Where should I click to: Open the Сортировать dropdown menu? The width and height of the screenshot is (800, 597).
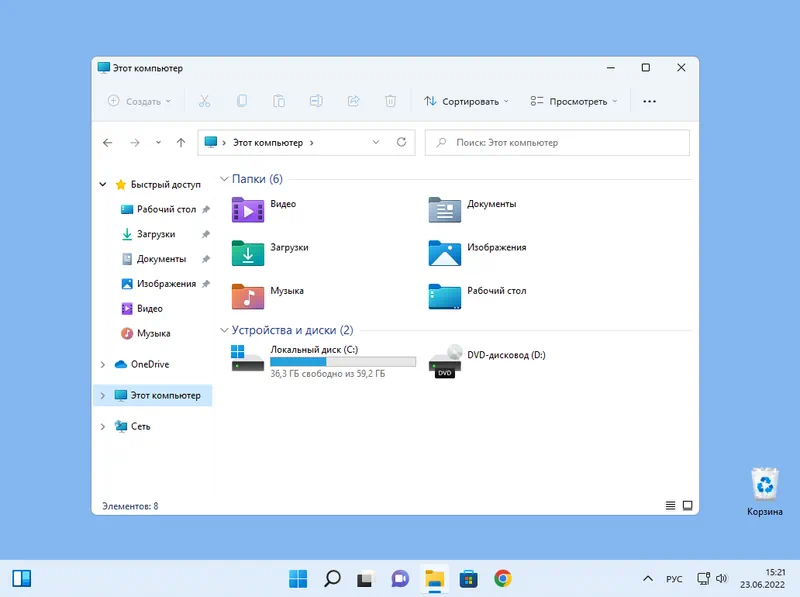point(466,101)
